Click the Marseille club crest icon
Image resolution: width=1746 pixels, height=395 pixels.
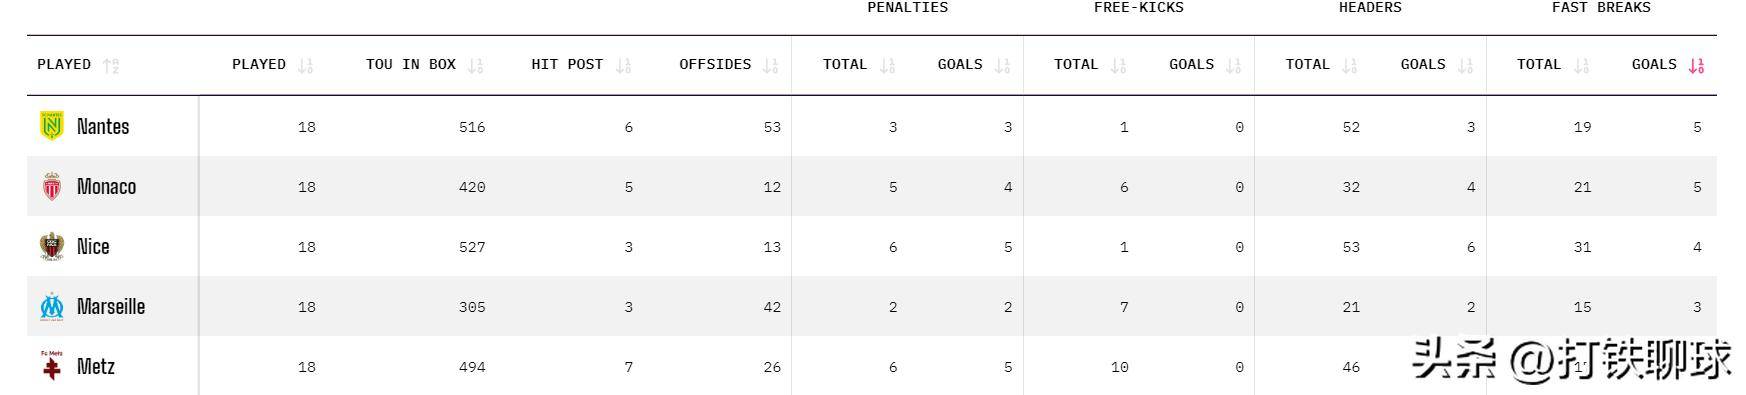click(x=51, y=306)
